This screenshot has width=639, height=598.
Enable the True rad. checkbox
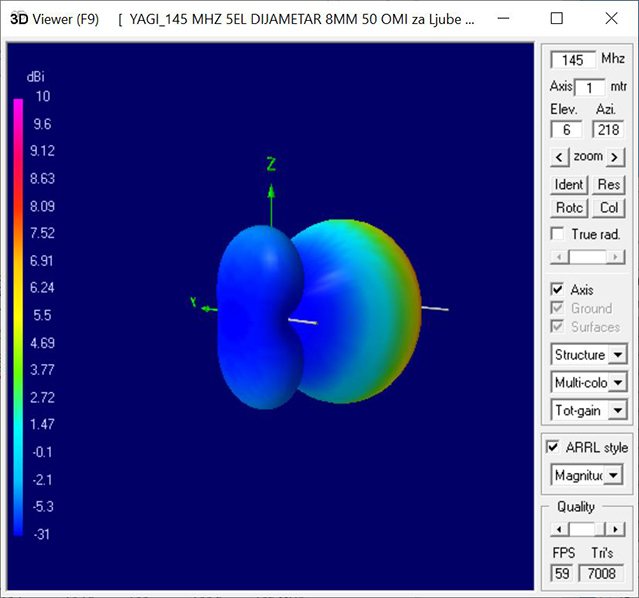click(x=558, y=233)
